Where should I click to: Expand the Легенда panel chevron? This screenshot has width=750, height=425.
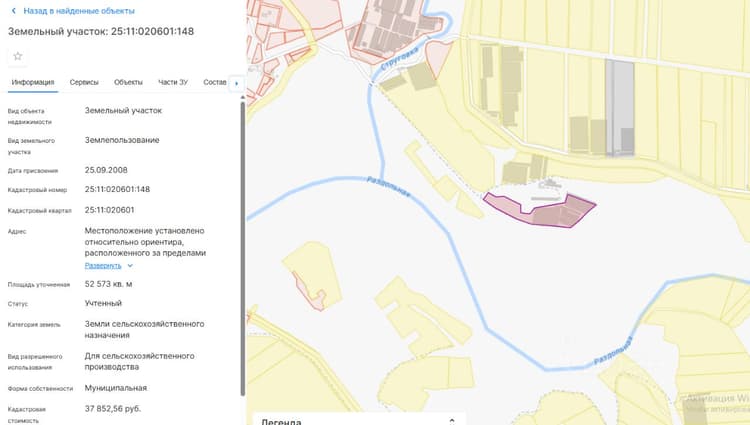tap(452, 421)
